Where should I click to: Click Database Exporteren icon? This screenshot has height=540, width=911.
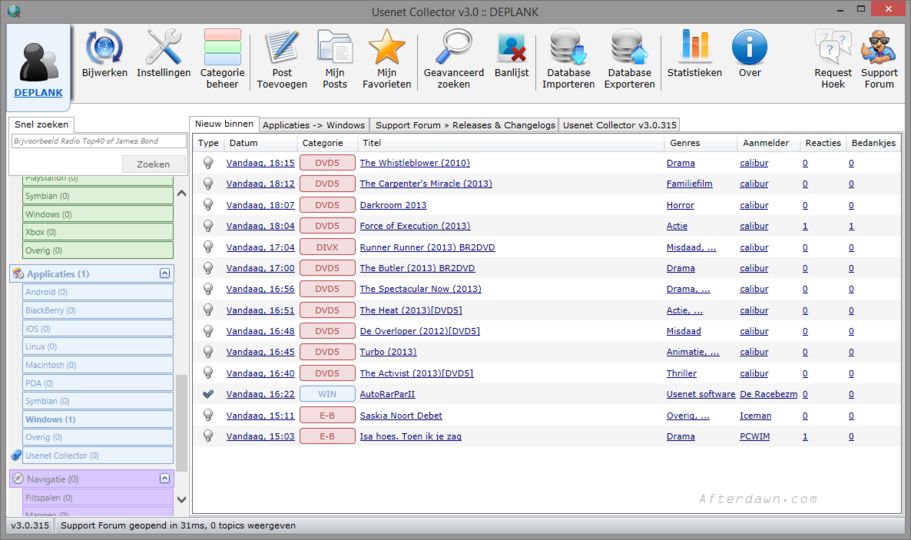629,47
